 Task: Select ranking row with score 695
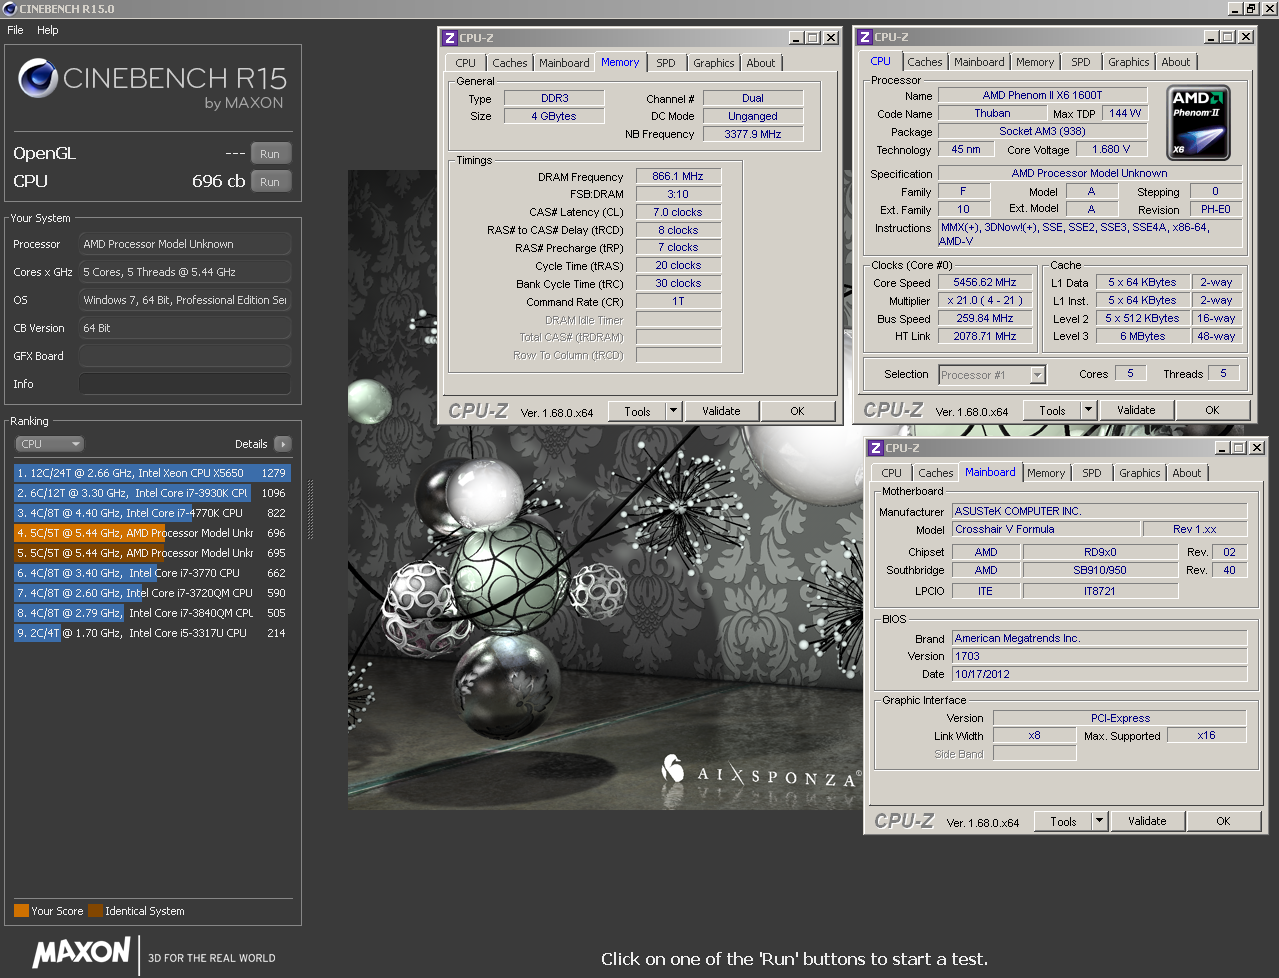coord(152,553)
